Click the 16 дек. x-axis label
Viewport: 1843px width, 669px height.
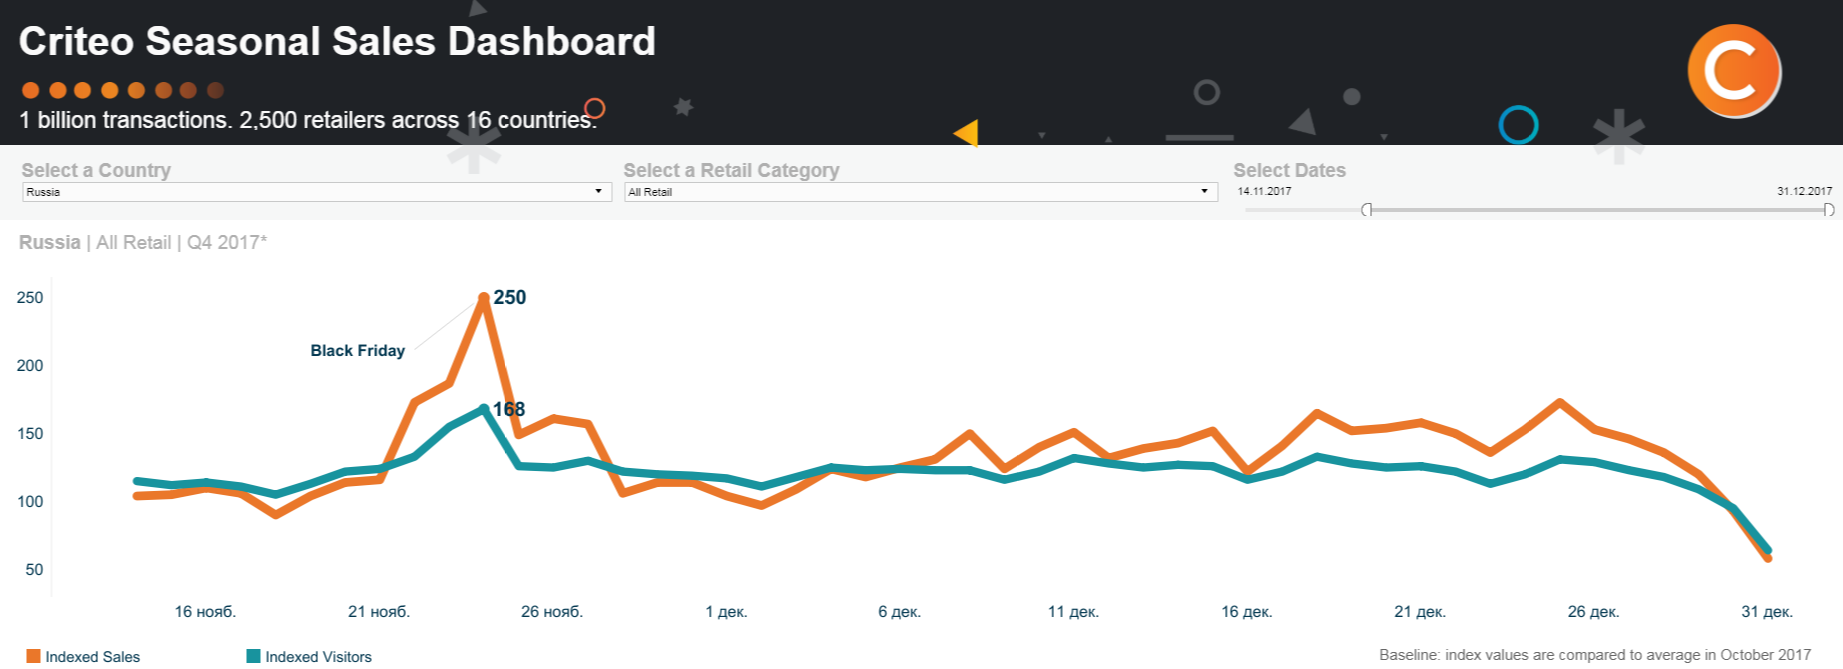click(x=1247, y=612)
